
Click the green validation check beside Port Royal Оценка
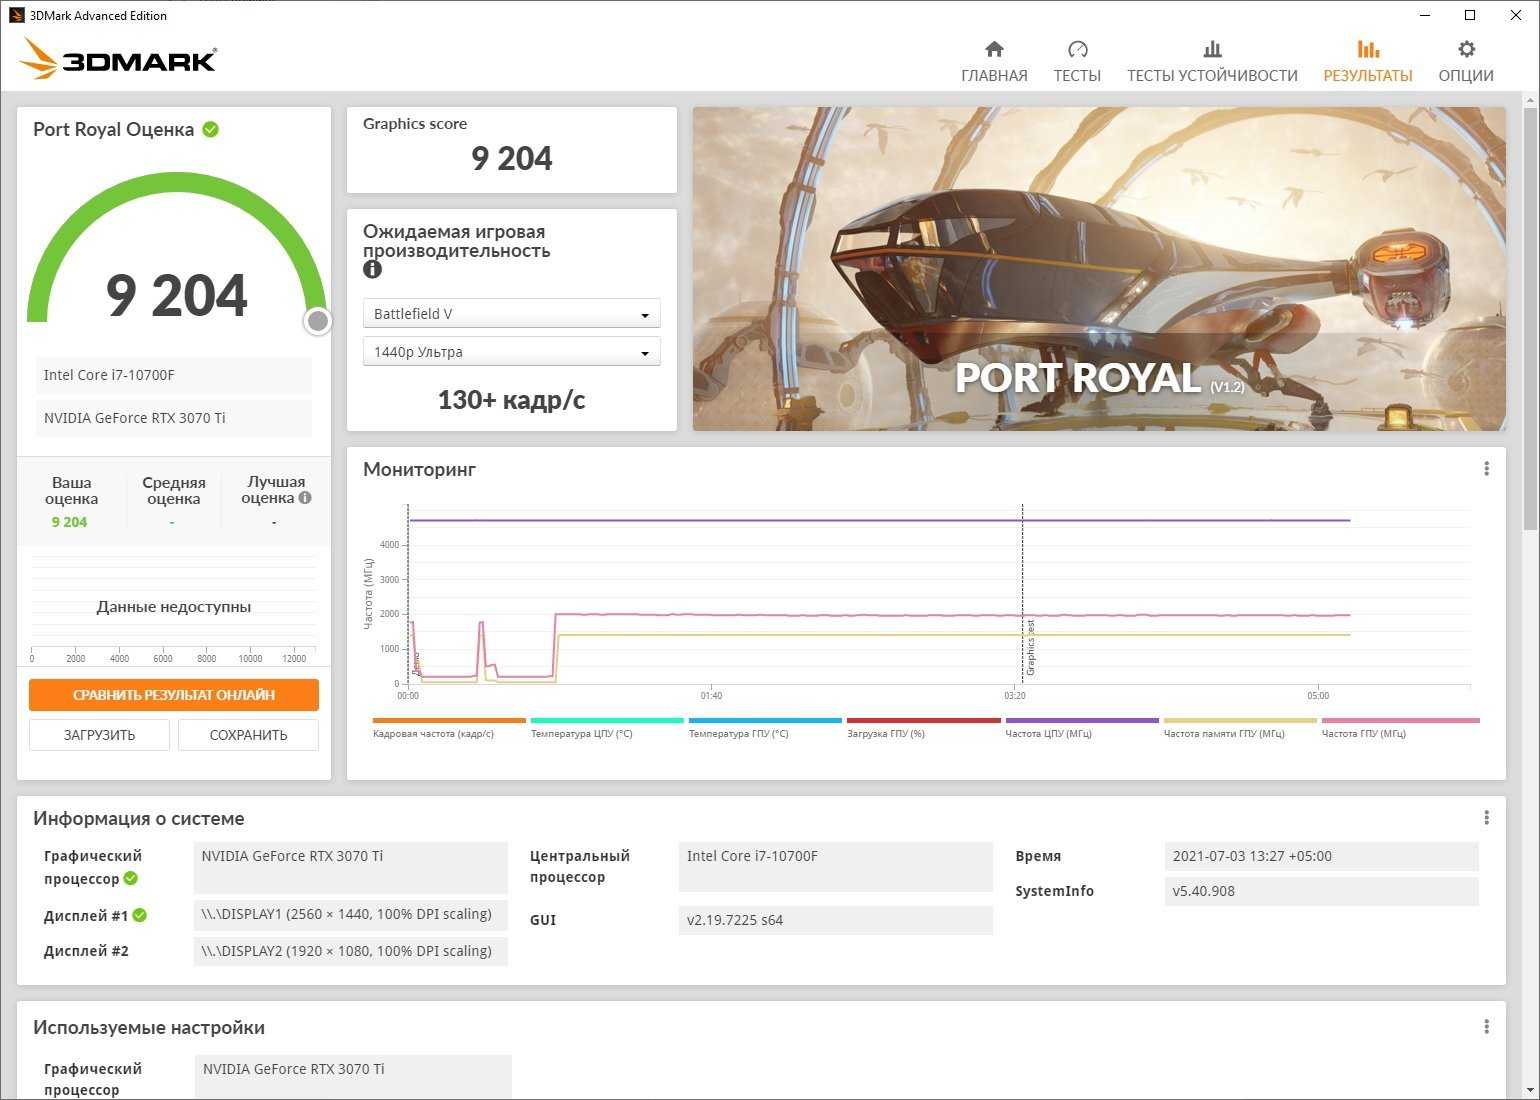coord(211,129)
